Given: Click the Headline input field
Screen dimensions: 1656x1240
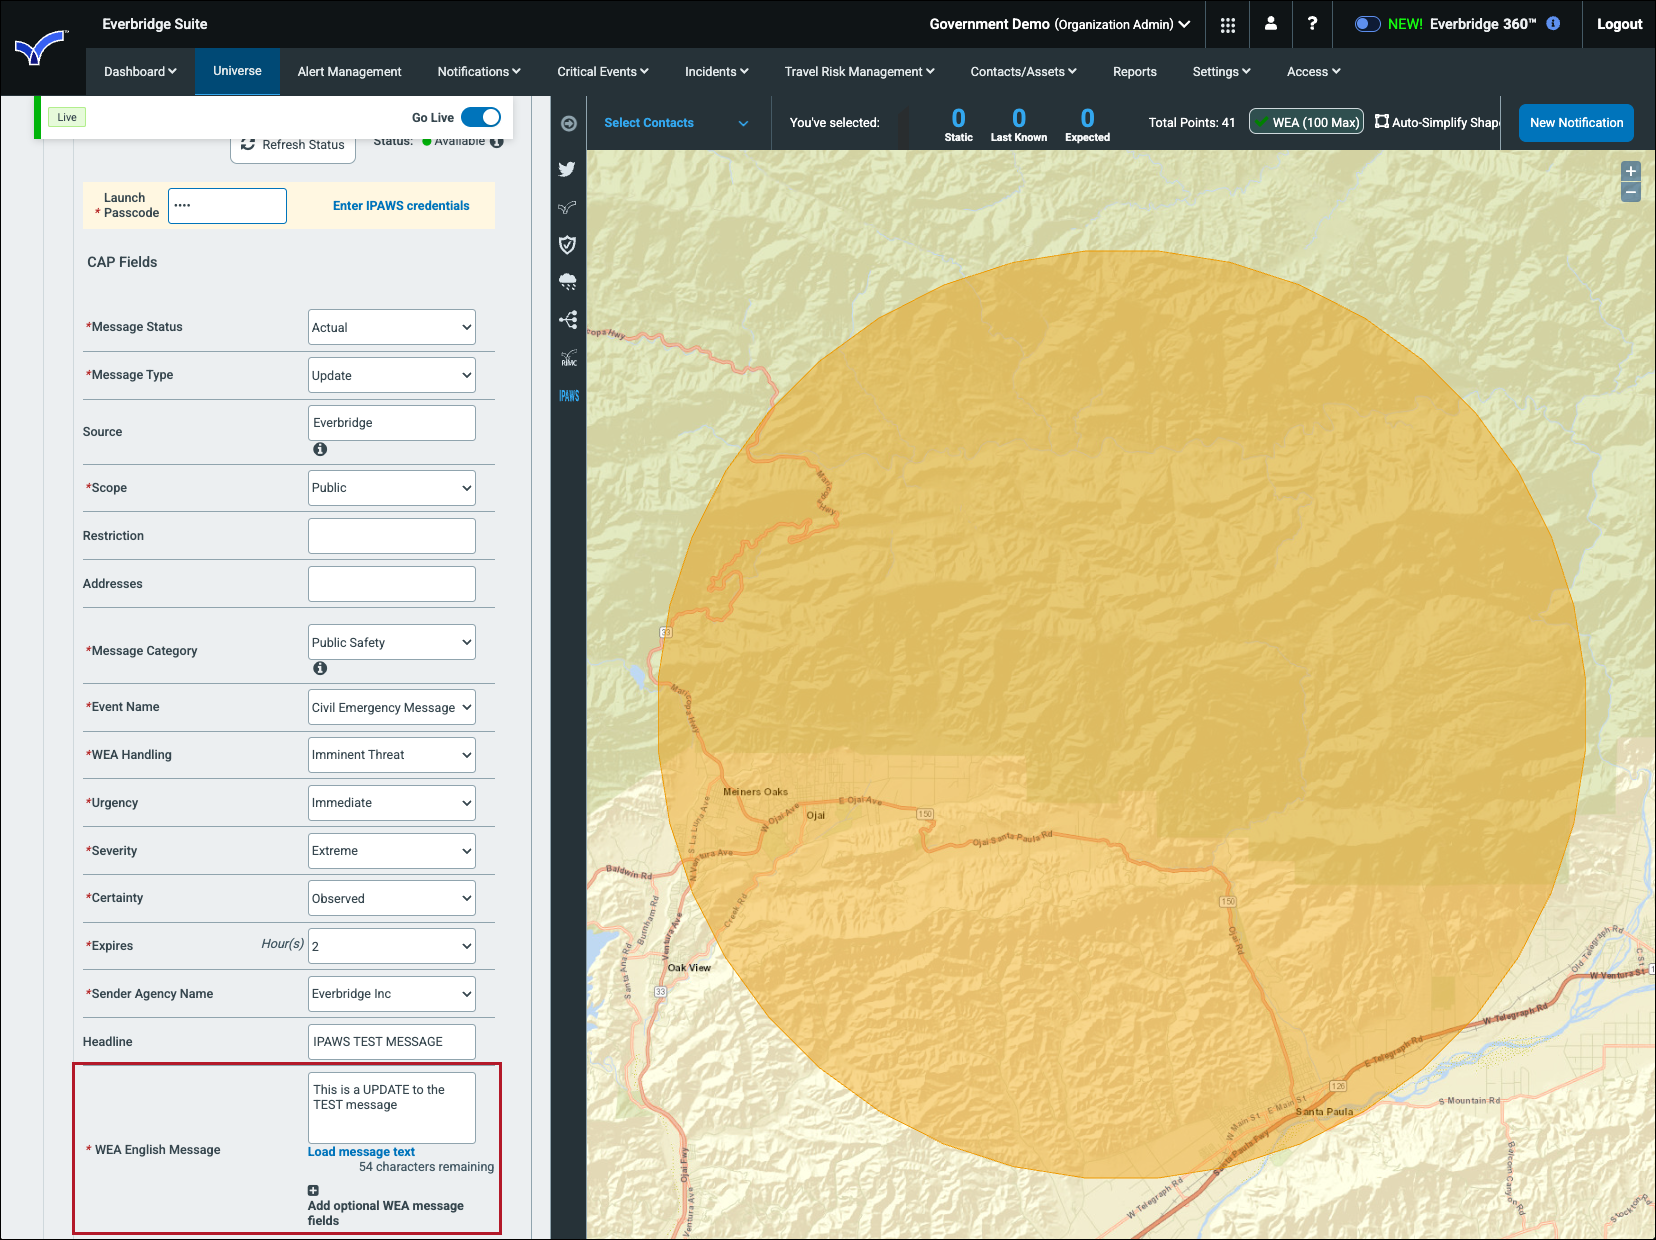Looking at the screenshot, I should (x=392, y=1042).
